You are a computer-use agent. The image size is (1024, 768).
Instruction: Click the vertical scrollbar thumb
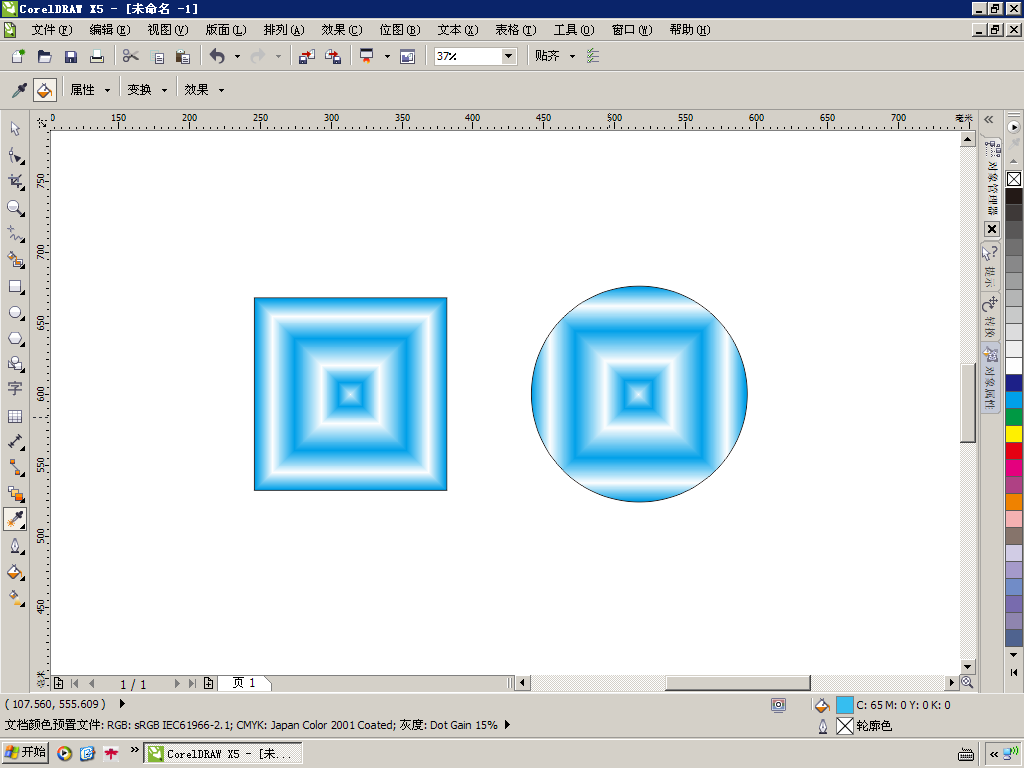click(968, 402)
